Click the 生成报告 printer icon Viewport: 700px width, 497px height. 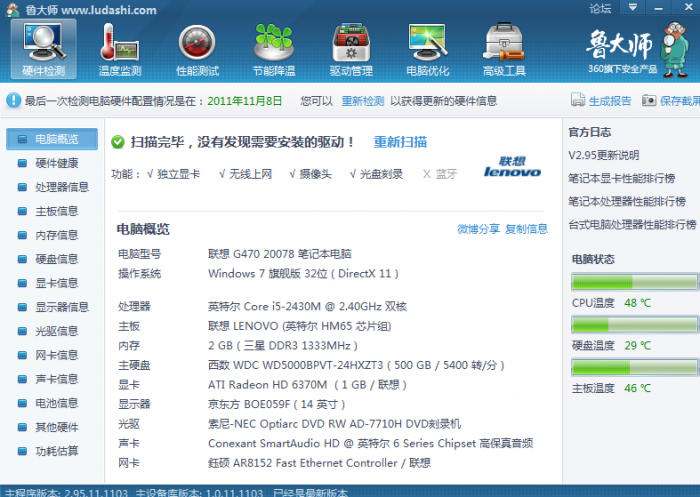tap(578, 100)
